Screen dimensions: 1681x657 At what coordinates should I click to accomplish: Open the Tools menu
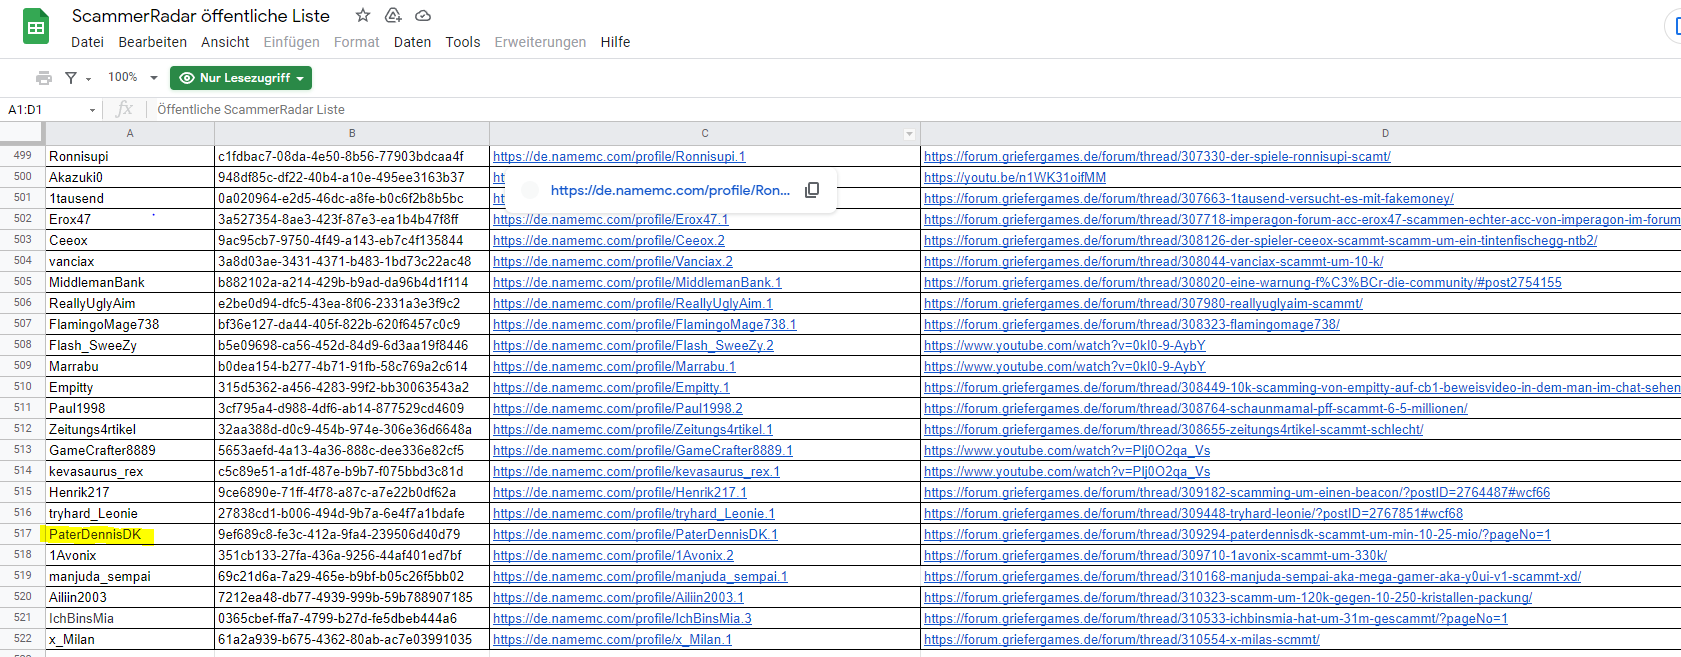[x=463, y=42]
